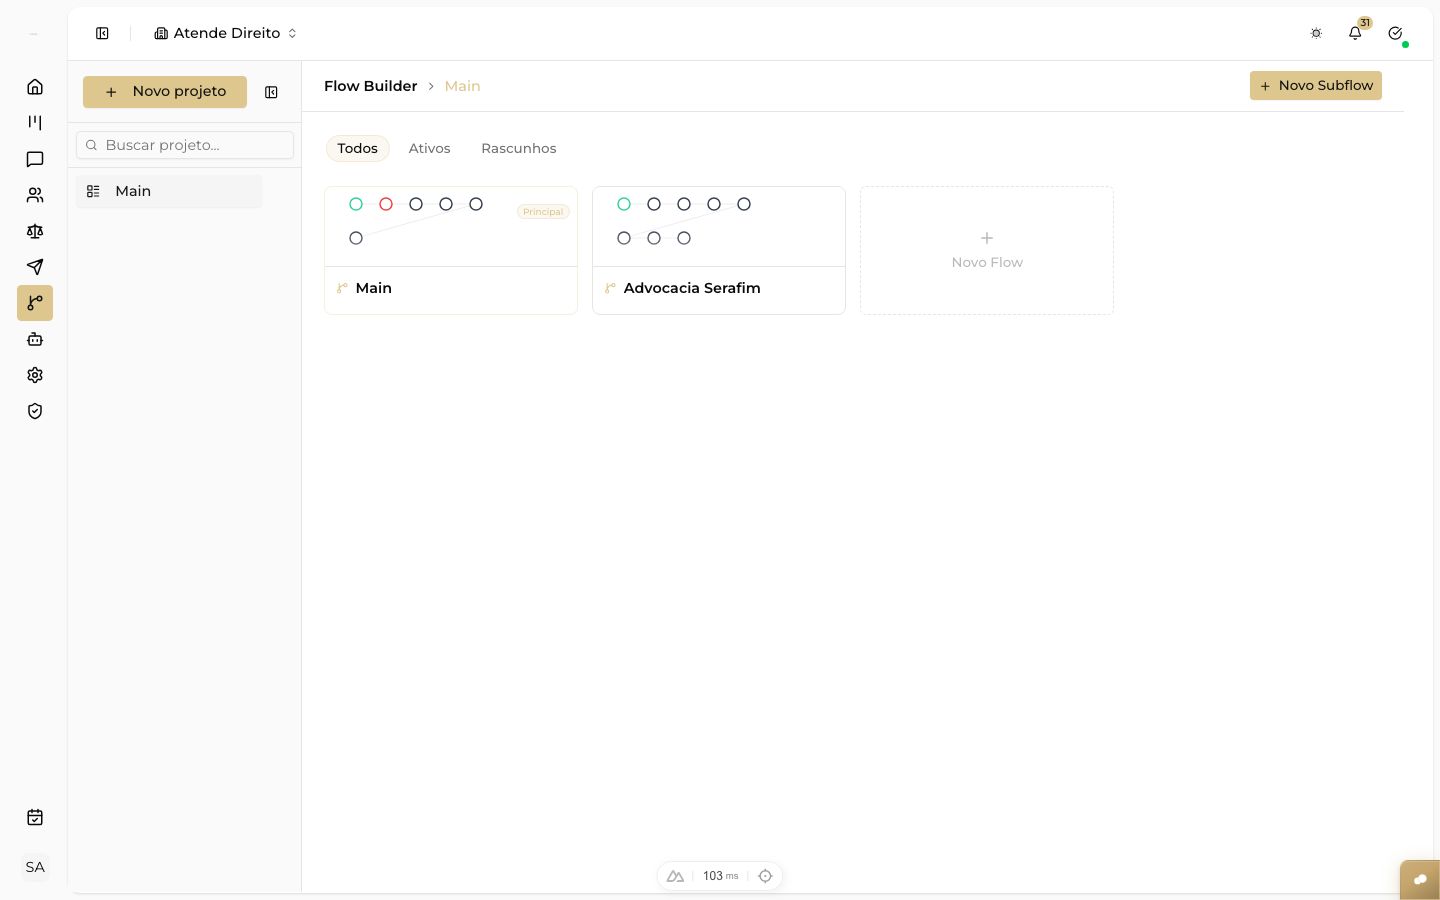Image resolution: width=1440 pixels, height=900 pixels.
Task: Open the contacts people icon in sidebar
Action: click(x=35, y=195)
